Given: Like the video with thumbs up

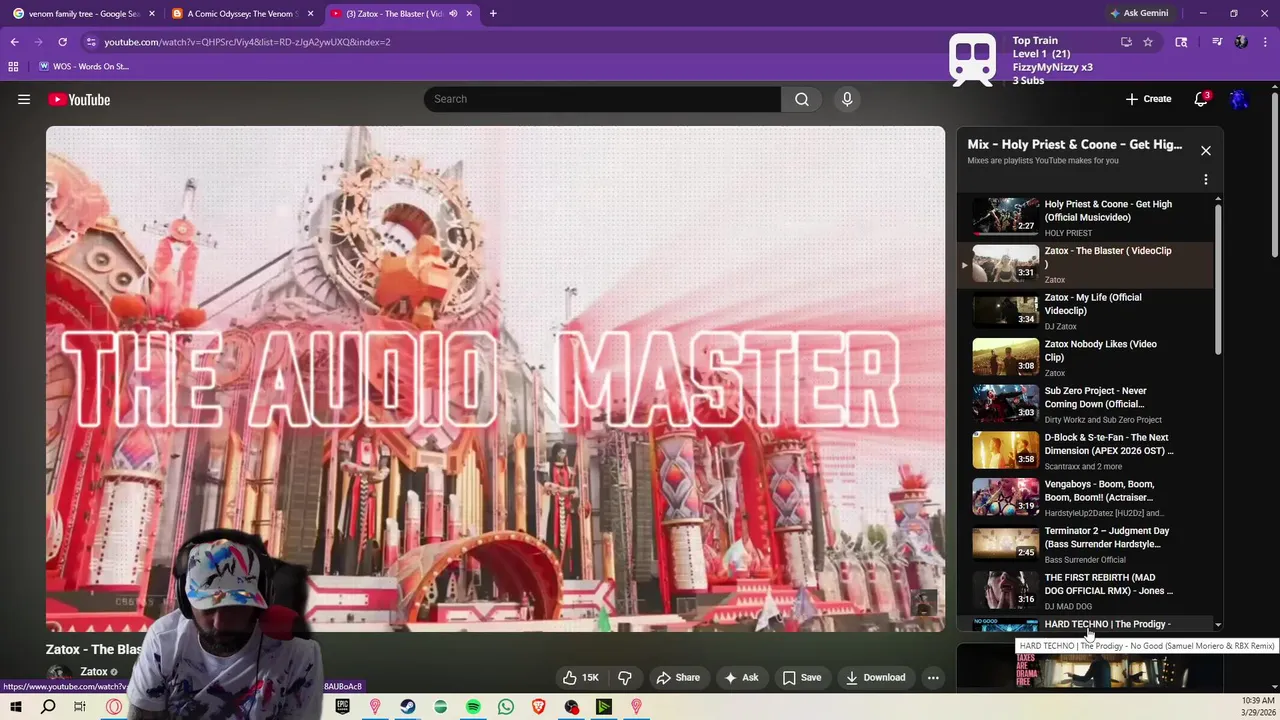Looking at the screenshot, I should [581, 677].
